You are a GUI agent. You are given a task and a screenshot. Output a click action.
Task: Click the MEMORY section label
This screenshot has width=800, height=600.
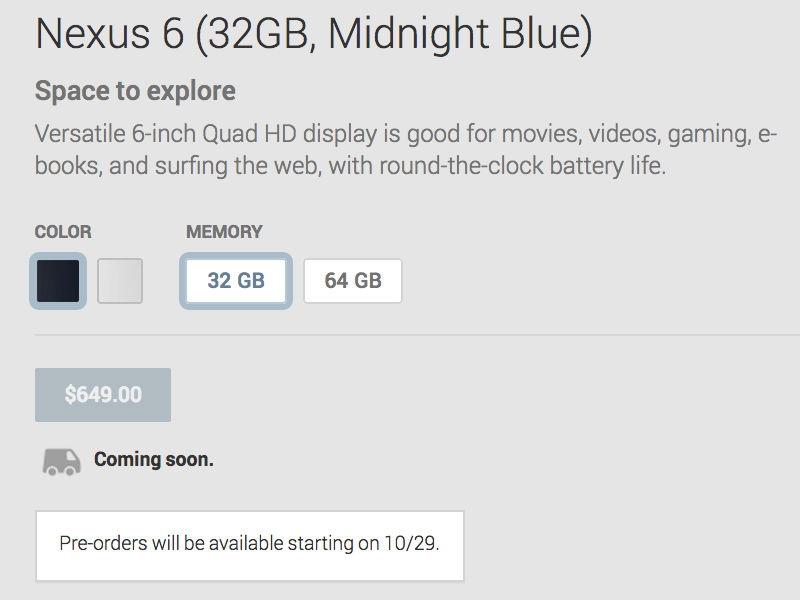pyautogui.click(x=224, y=232)
